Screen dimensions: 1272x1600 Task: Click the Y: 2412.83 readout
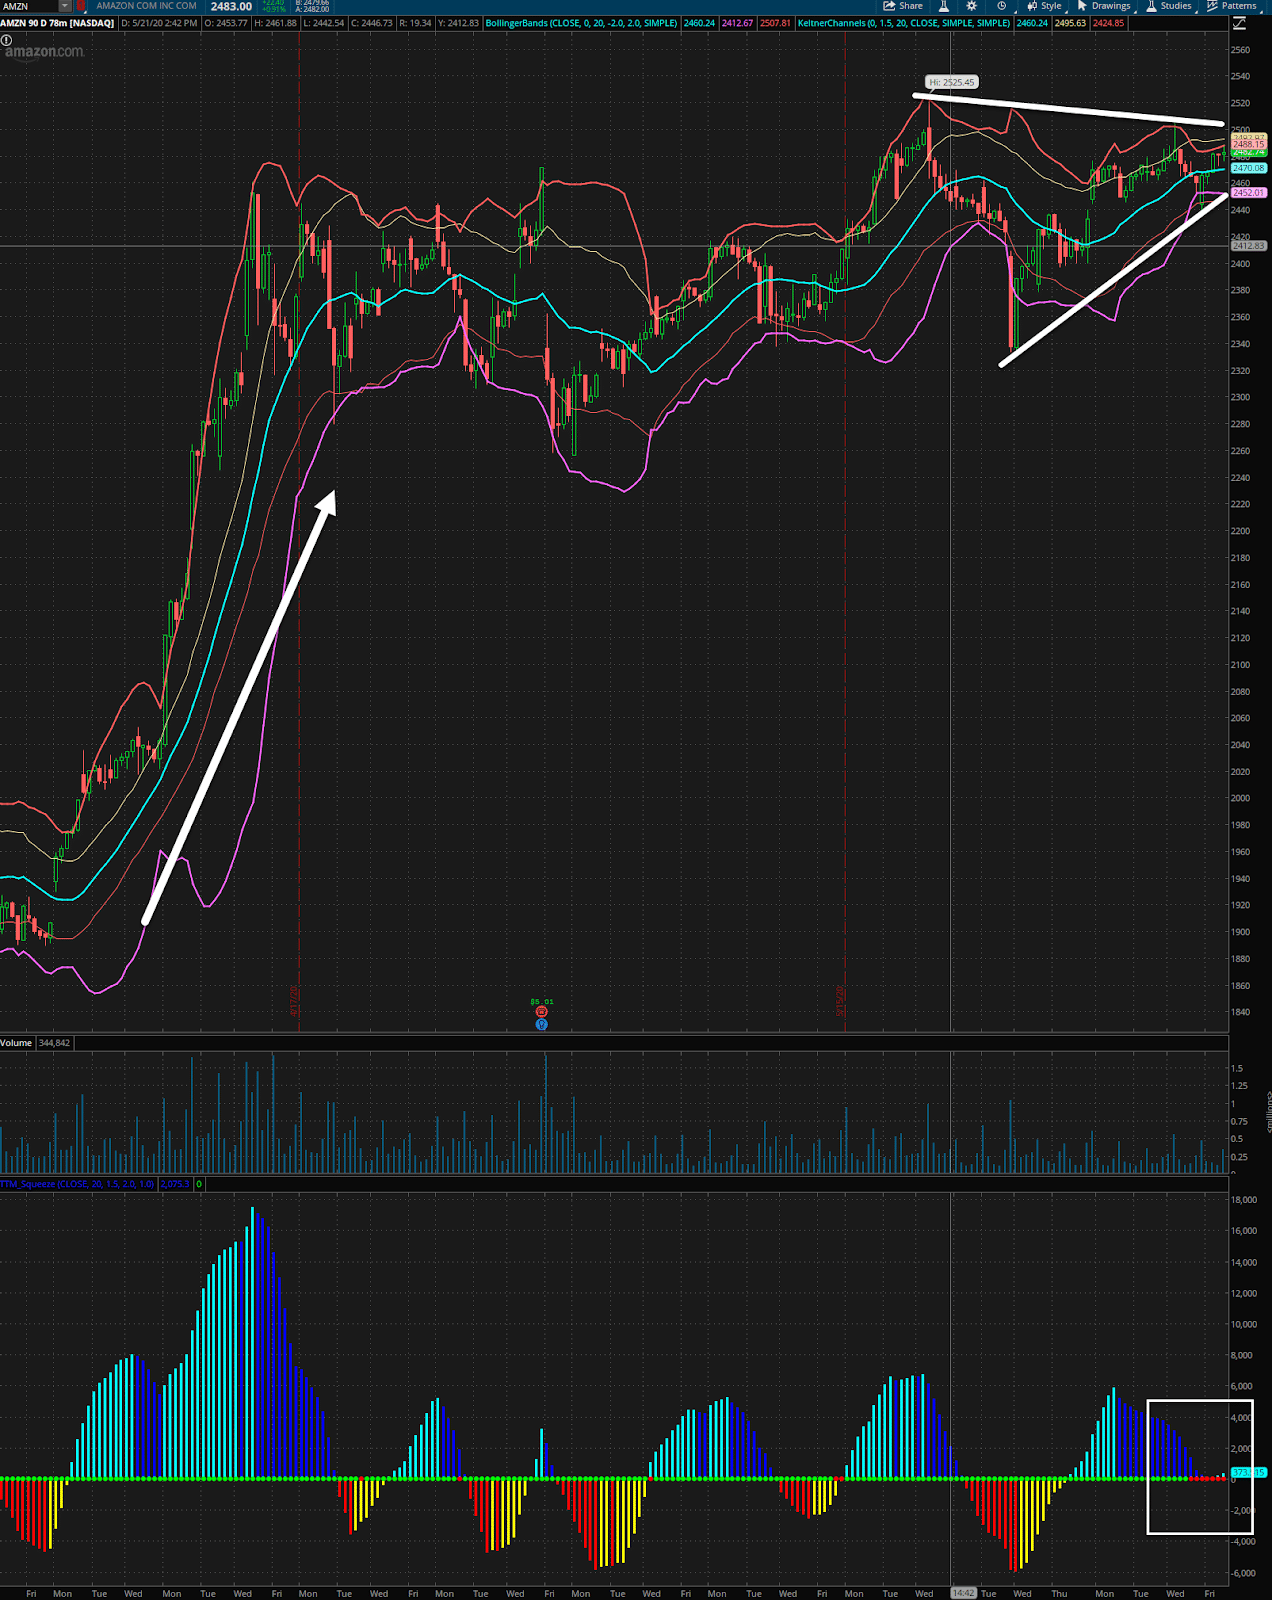pyautogui.click(x=458, y=23)
